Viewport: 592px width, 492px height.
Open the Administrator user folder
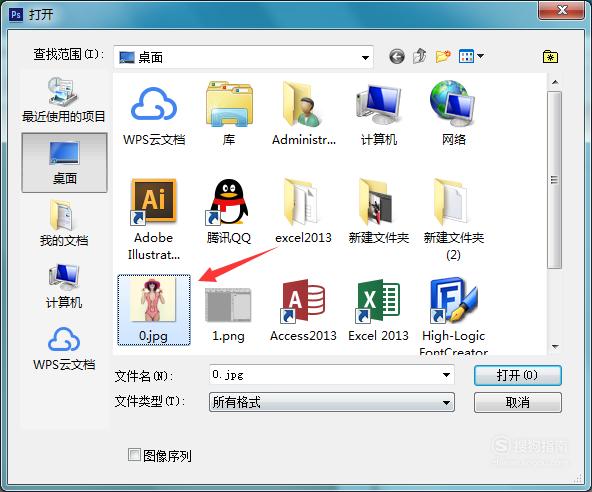pos(304,114)
